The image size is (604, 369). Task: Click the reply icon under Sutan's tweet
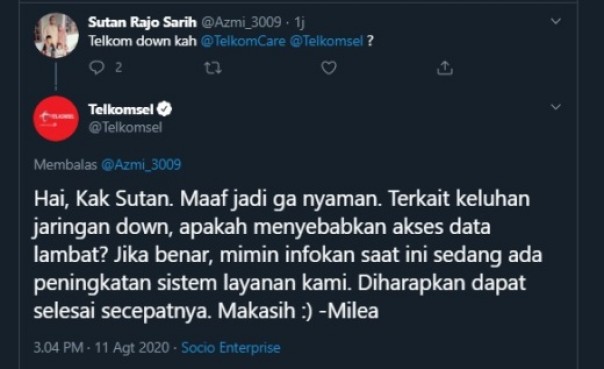tap(96, 68)
